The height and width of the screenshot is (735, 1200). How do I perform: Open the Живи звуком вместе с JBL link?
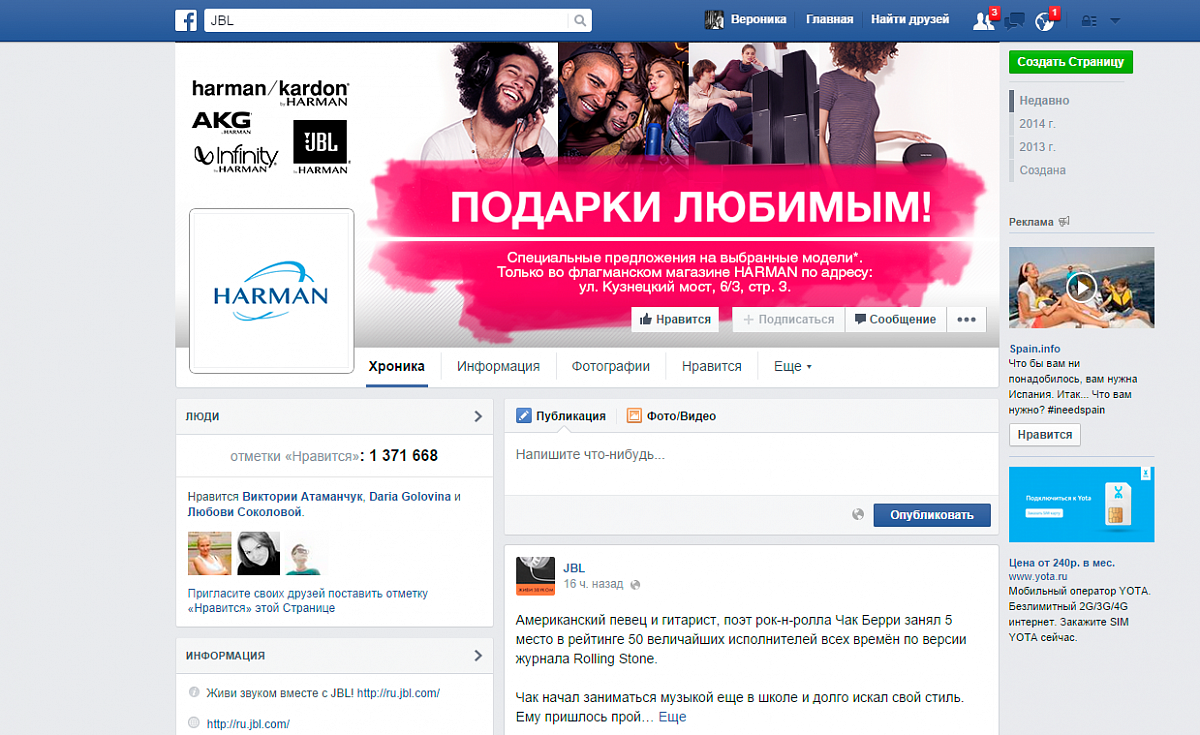(x=323, y=692)
